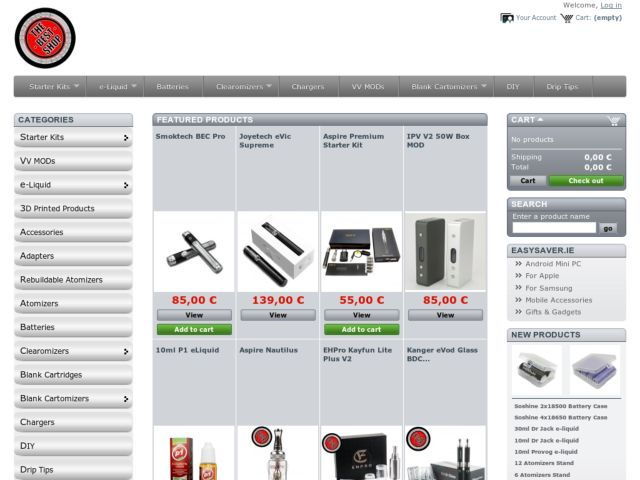Open DIY in the top menu
This screenshot has height=480, width=640.
(x=513, y=87)
